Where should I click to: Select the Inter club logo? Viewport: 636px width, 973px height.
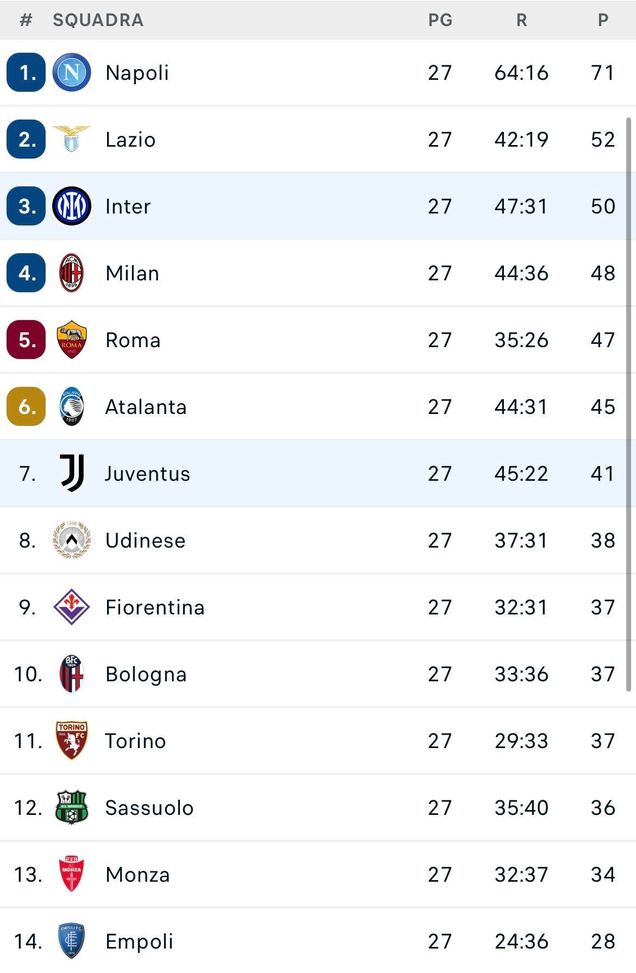tap(70, 206)
